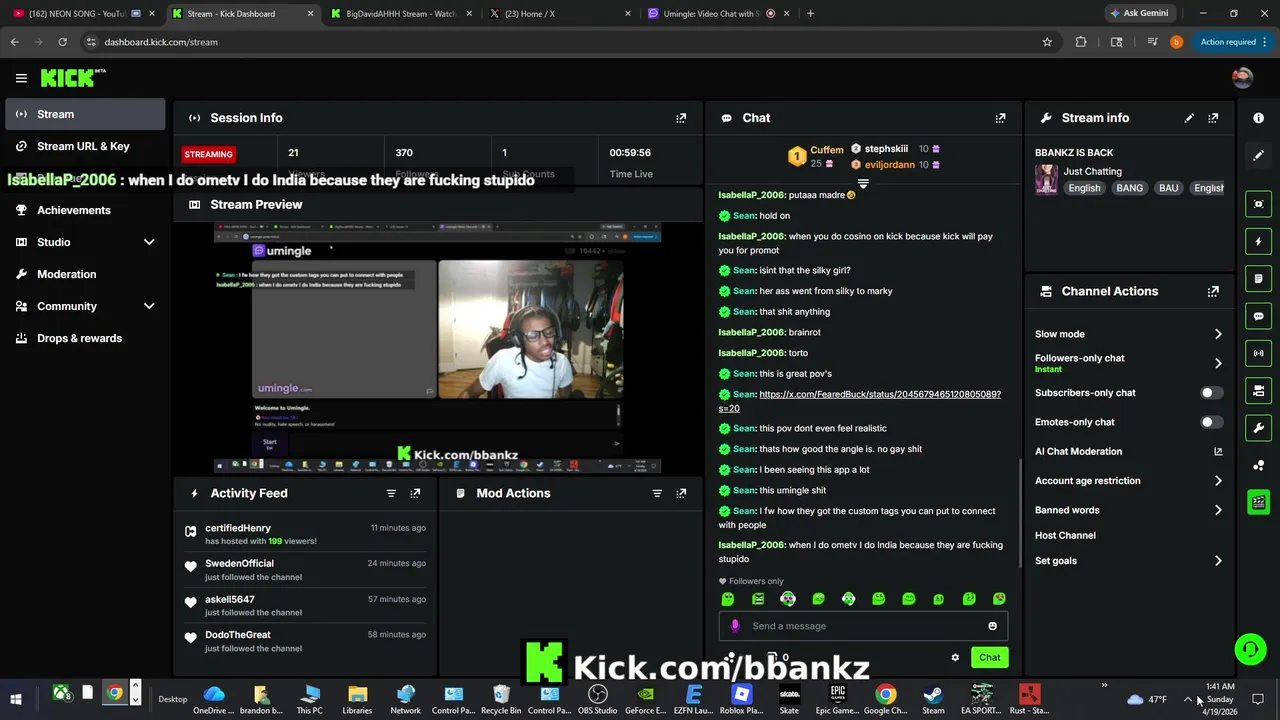The width and height of the screenshot is (1280, 720).
Task: Click the stream preview video thumbnail
Action: tap(437, 347)
